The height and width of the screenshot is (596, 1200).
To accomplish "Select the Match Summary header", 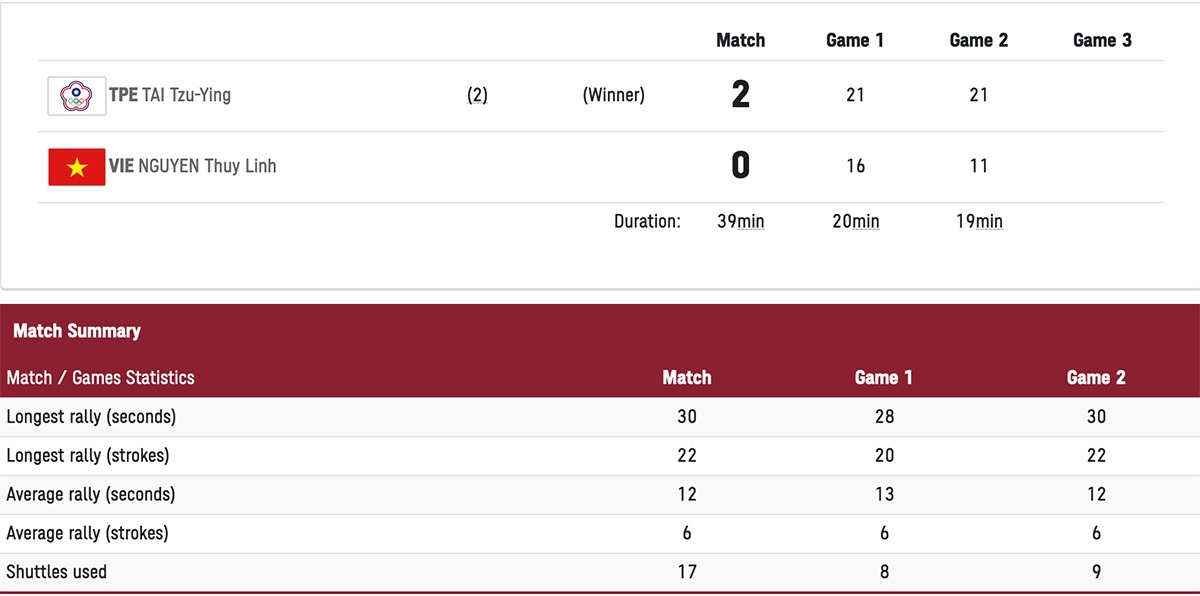I will click(x=77, y=331).
